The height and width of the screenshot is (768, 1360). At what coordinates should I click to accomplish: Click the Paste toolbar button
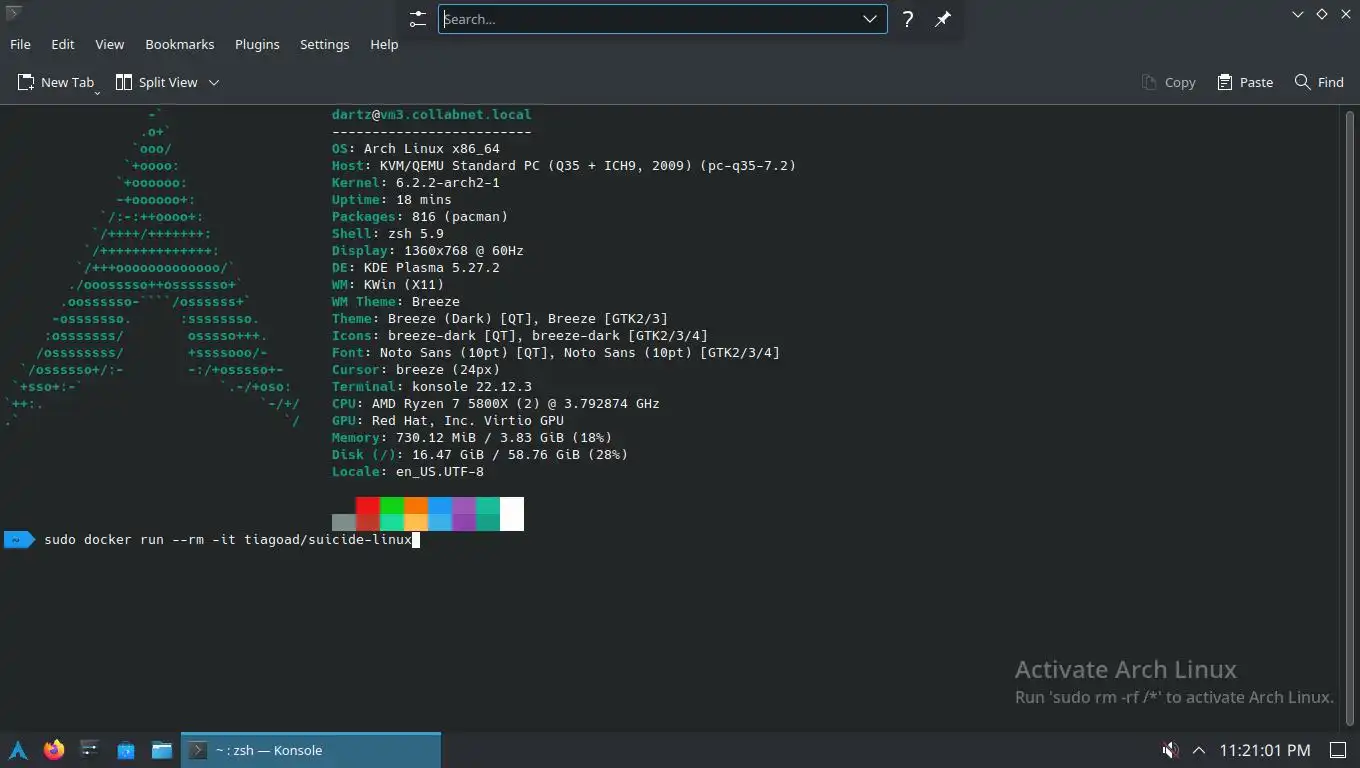click(1245, 82)
